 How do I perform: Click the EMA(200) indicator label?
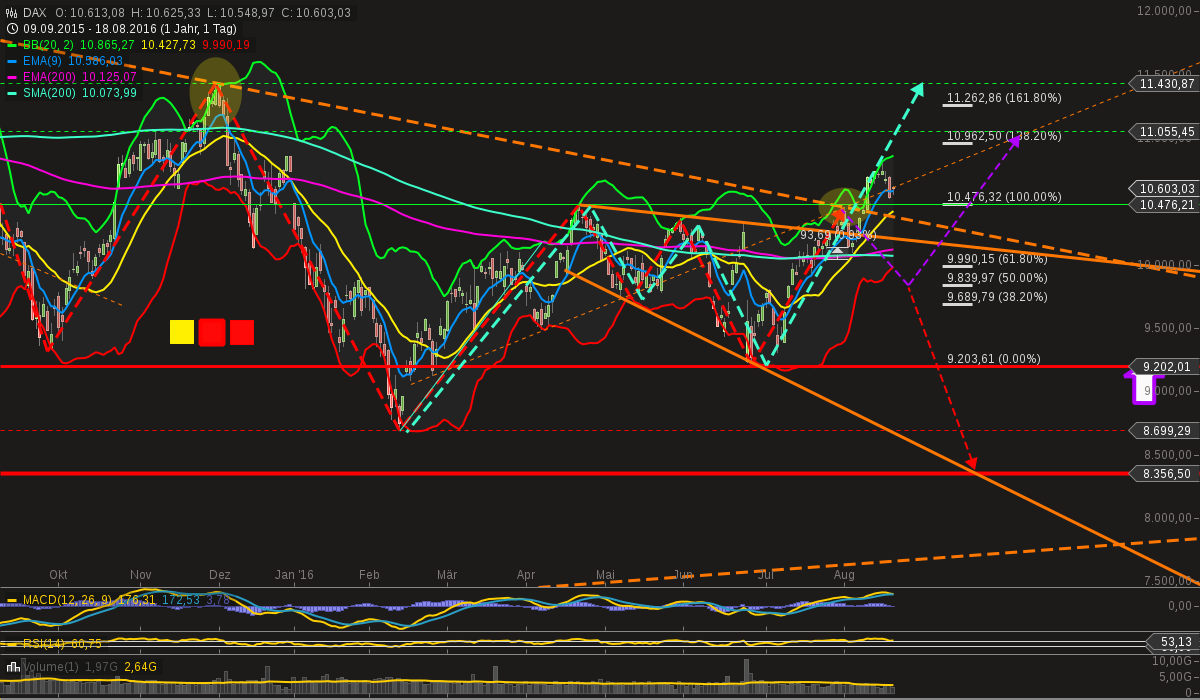pos(49,77)
